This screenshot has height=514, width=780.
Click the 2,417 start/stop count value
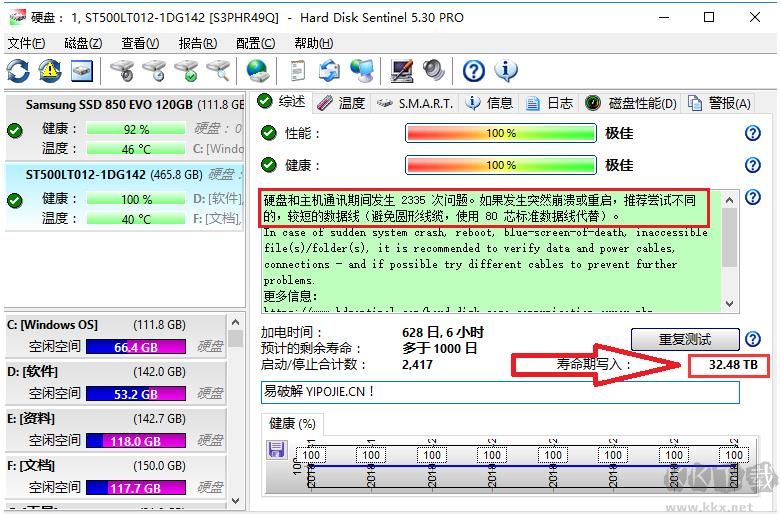(x=417, y=365)
